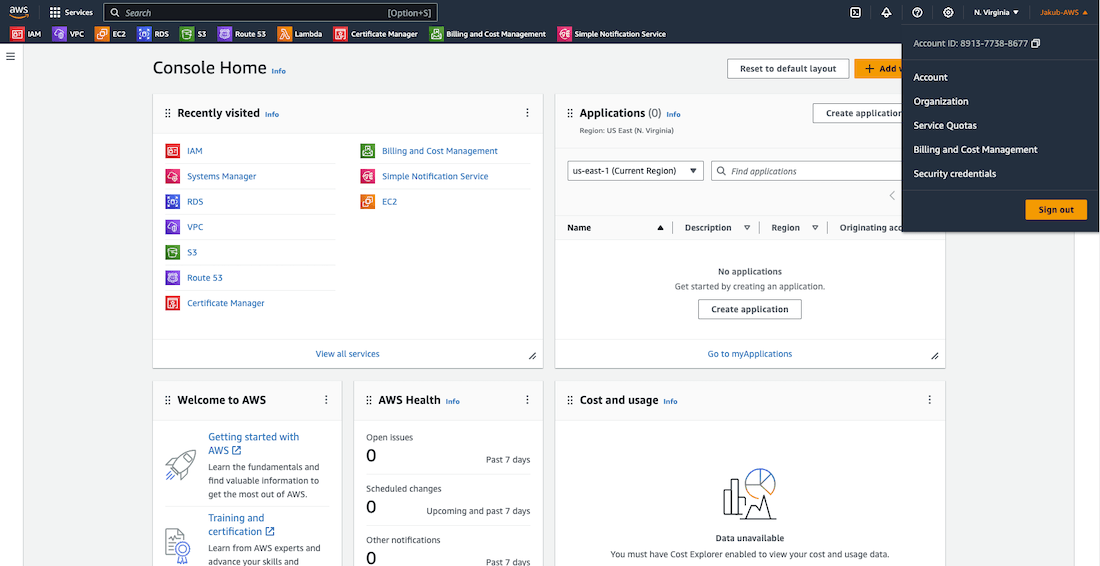1100x566 pixels.
Task: Click the Sign out button
Action: pyautogui.click(x=1056, y=210)
